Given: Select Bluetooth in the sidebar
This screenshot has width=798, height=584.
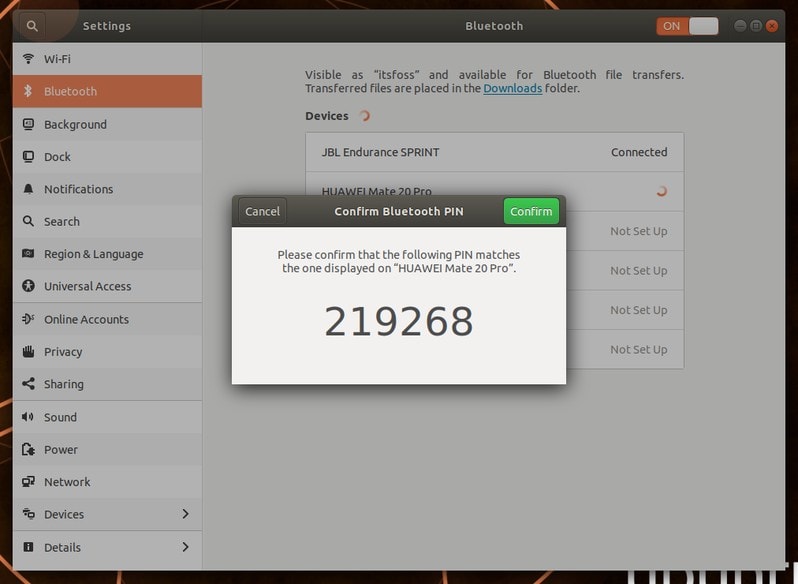Looking at the screenshot, I should pyautogui.click(x=107, y=91).
